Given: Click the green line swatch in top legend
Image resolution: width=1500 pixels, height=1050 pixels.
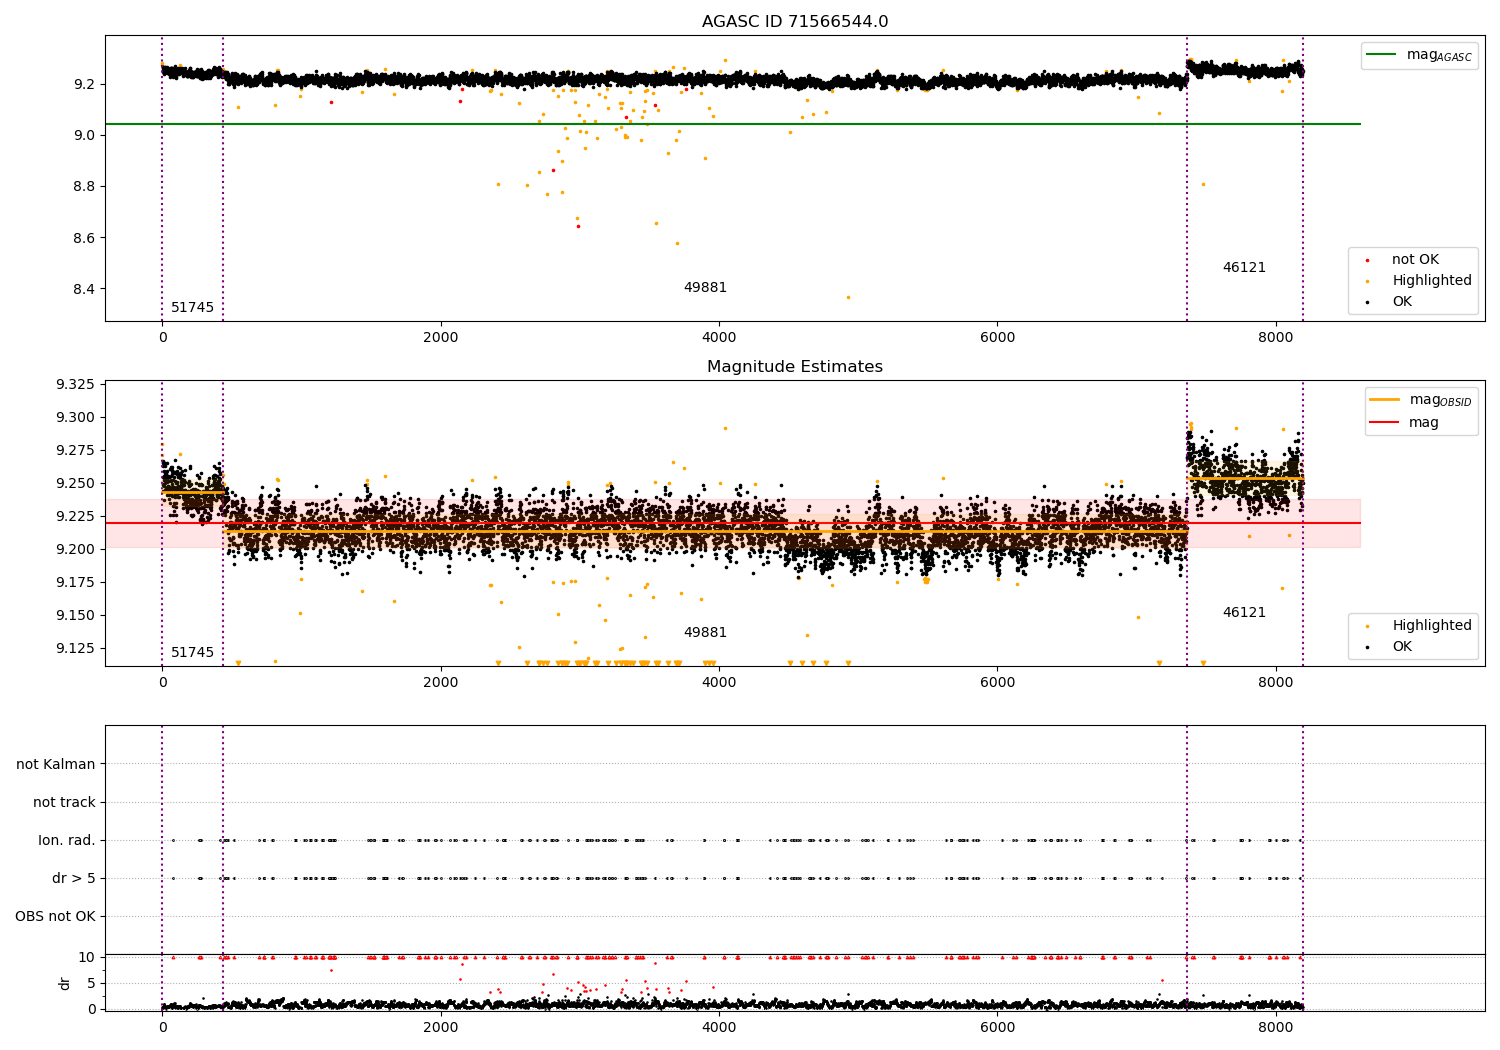Looking at the screenshot, I should (1381, 55).
